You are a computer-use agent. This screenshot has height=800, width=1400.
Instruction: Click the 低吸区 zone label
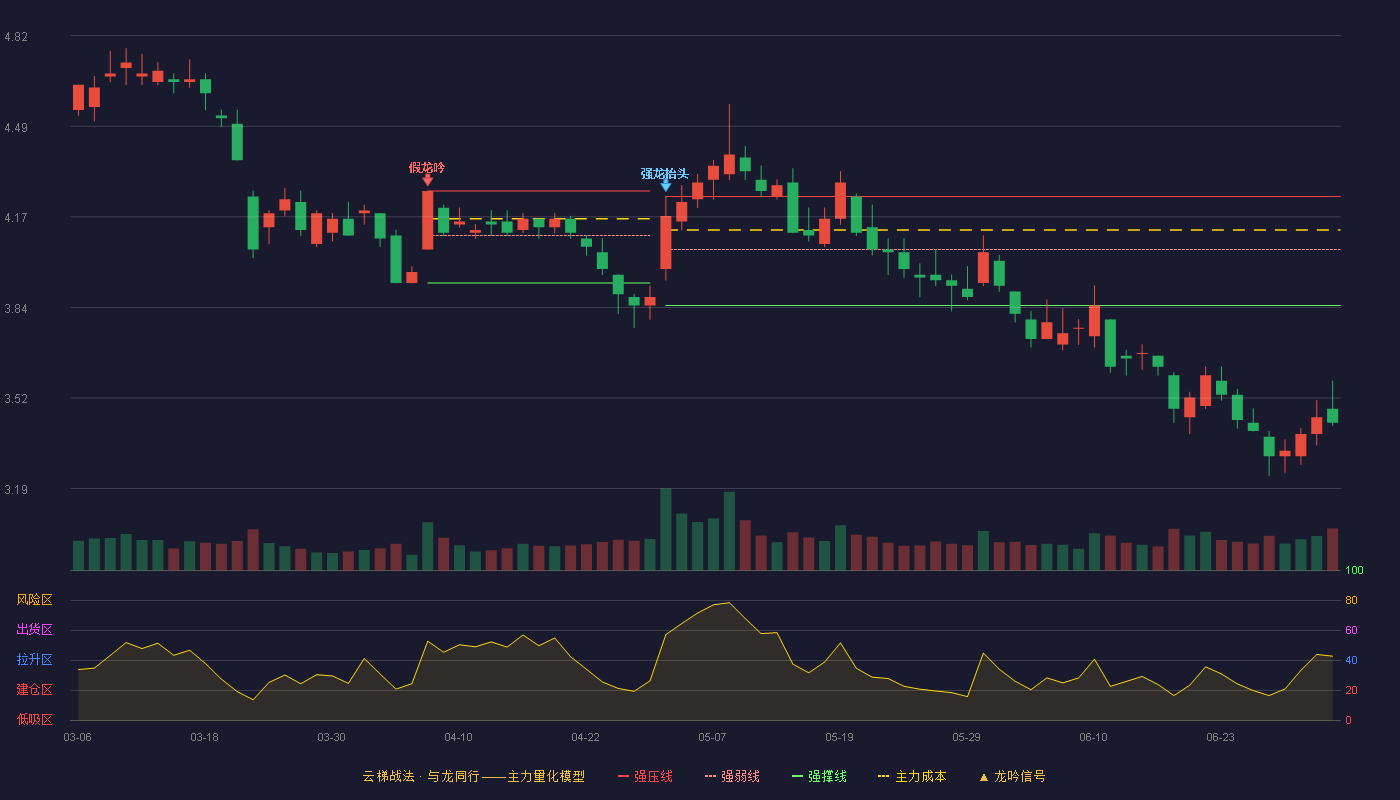pos(34,719)
